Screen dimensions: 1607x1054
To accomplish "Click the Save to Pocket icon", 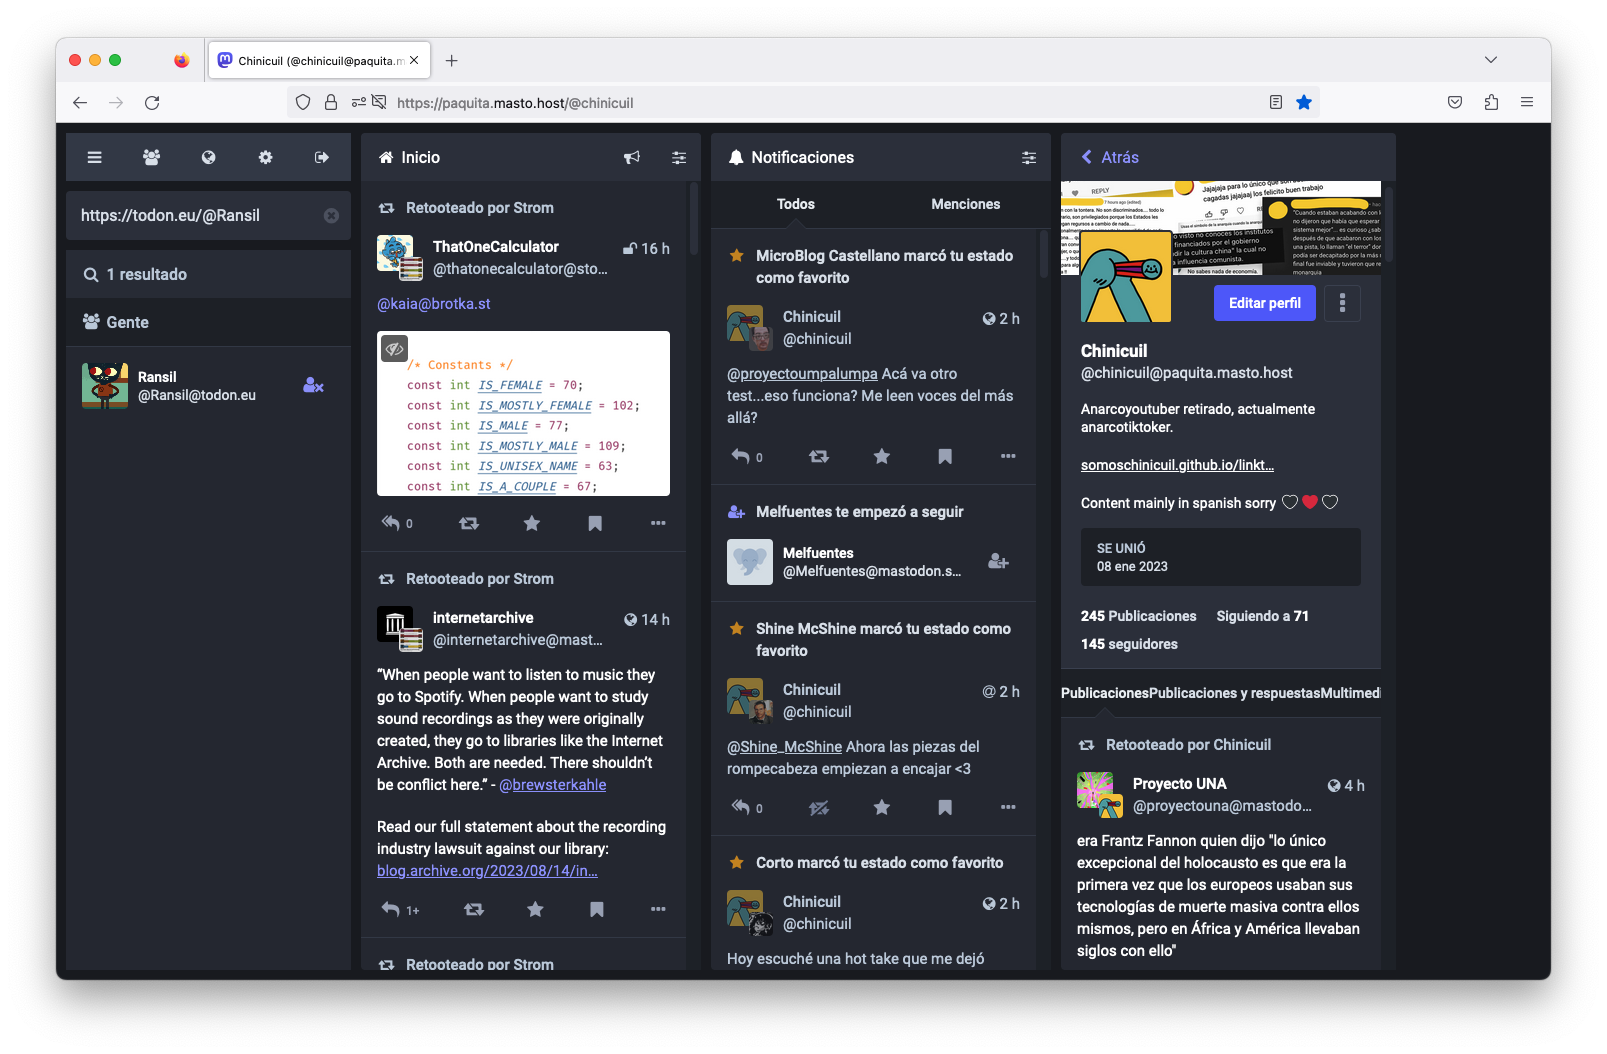I will 1455,102.
